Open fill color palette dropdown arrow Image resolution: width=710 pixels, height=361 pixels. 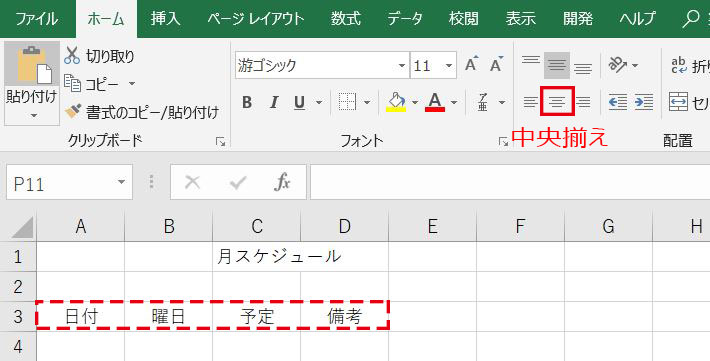(414, 102)
